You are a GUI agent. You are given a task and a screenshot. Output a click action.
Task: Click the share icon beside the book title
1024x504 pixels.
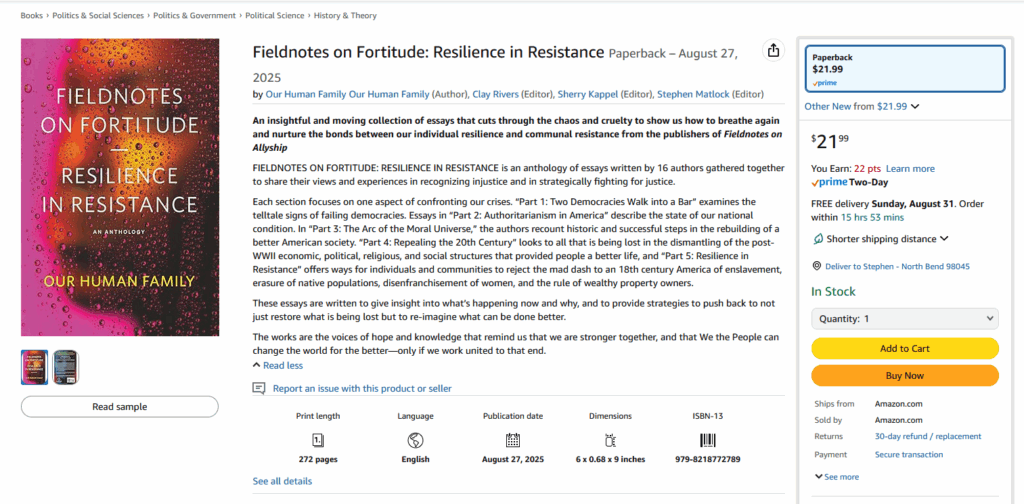tap(773, 51)
